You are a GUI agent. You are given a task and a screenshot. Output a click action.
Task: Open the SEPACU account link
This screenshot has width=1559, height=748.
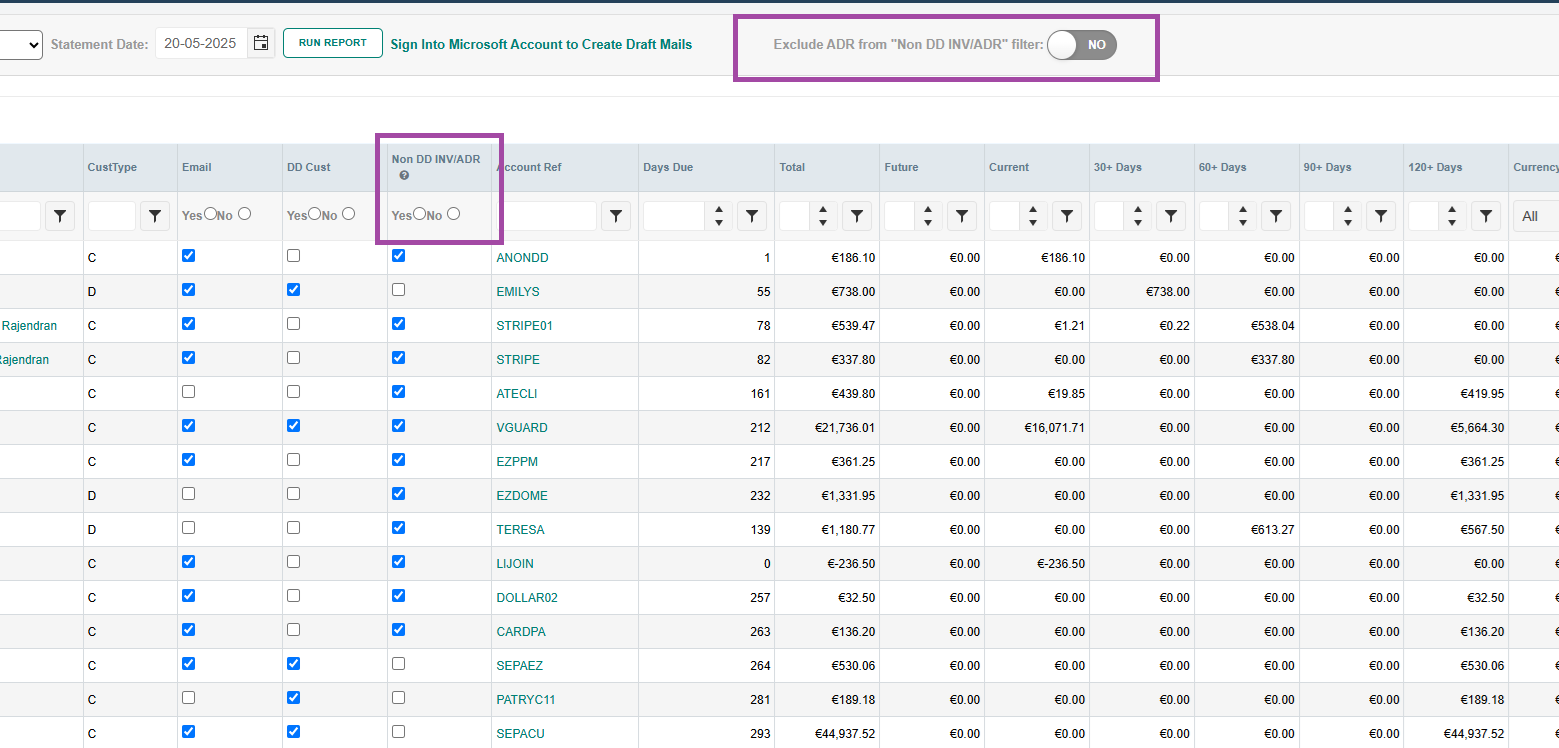tap(520, 734)
